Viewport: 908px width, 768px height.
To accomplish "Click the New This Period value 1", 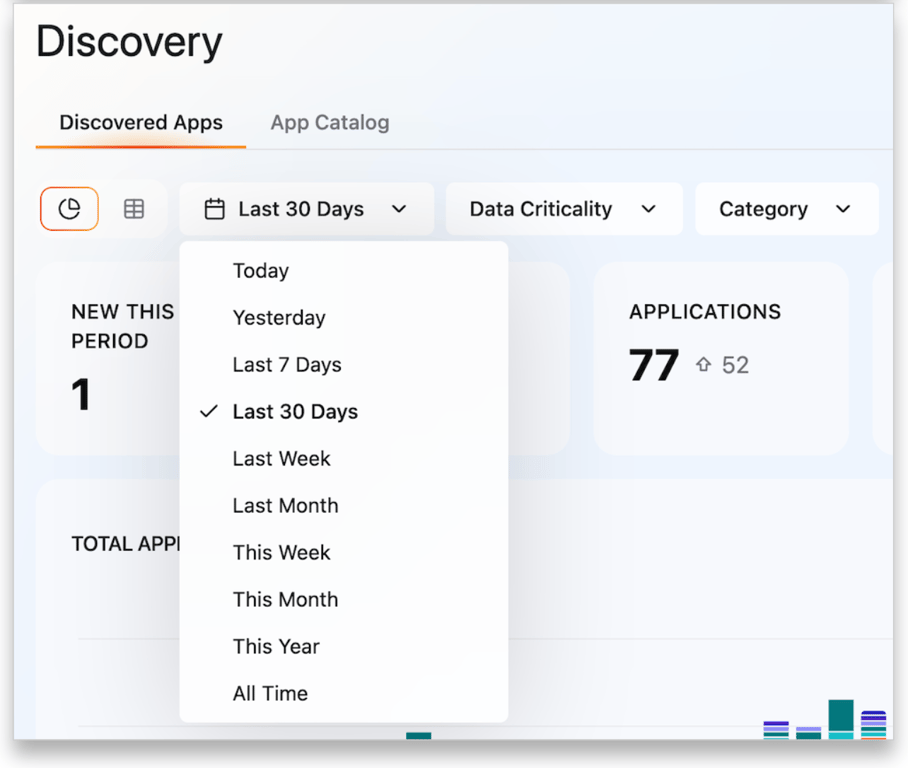I will tap(81, 394).
